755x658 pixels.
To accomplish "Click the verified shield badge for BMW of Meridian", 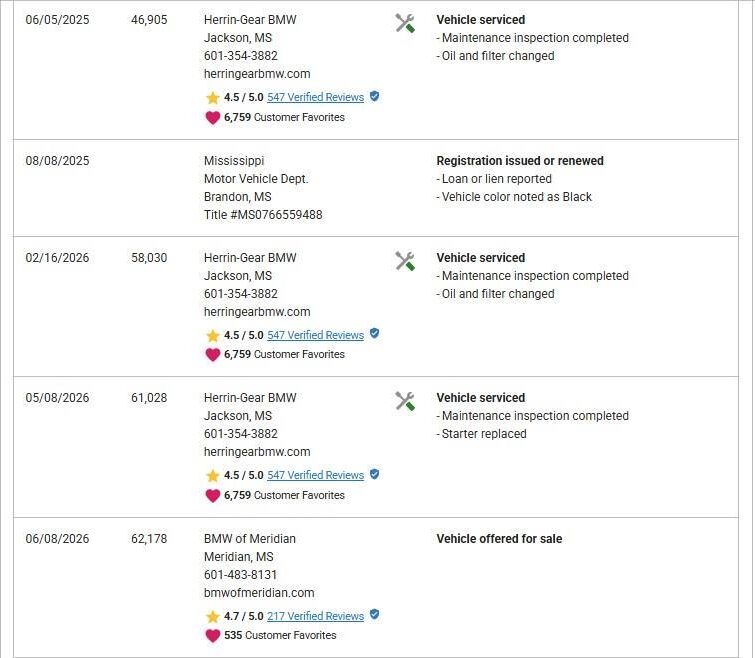I will [374, 615].
